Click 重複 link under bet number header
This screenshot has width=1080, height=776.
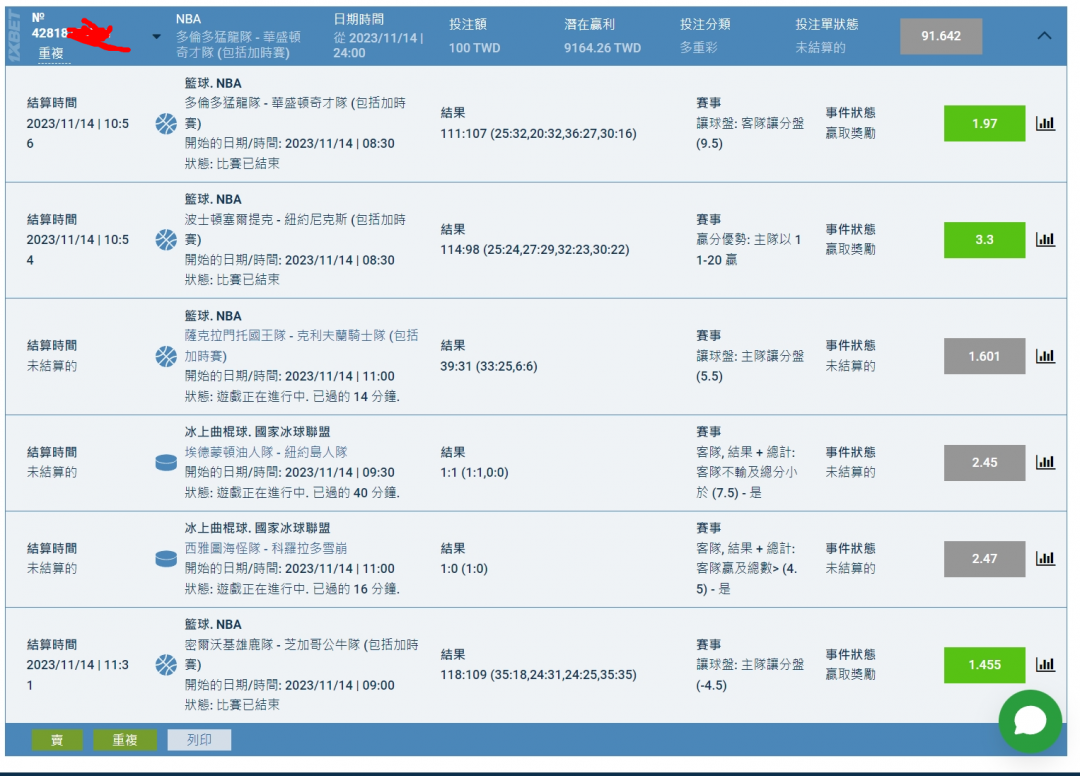tap(51, 54)
